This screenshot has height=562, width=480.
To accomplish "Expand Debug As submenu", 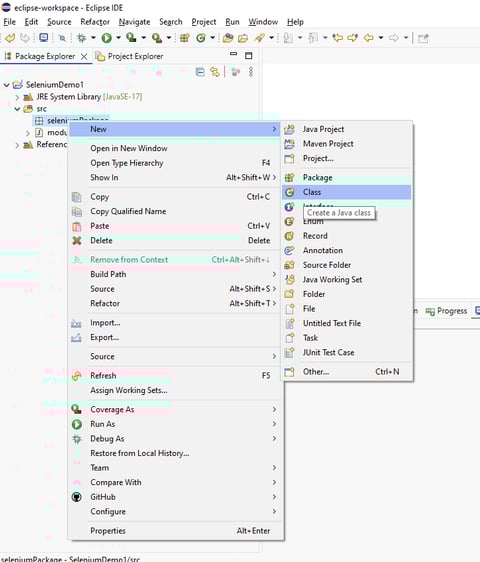I will (x=175, y=439).
